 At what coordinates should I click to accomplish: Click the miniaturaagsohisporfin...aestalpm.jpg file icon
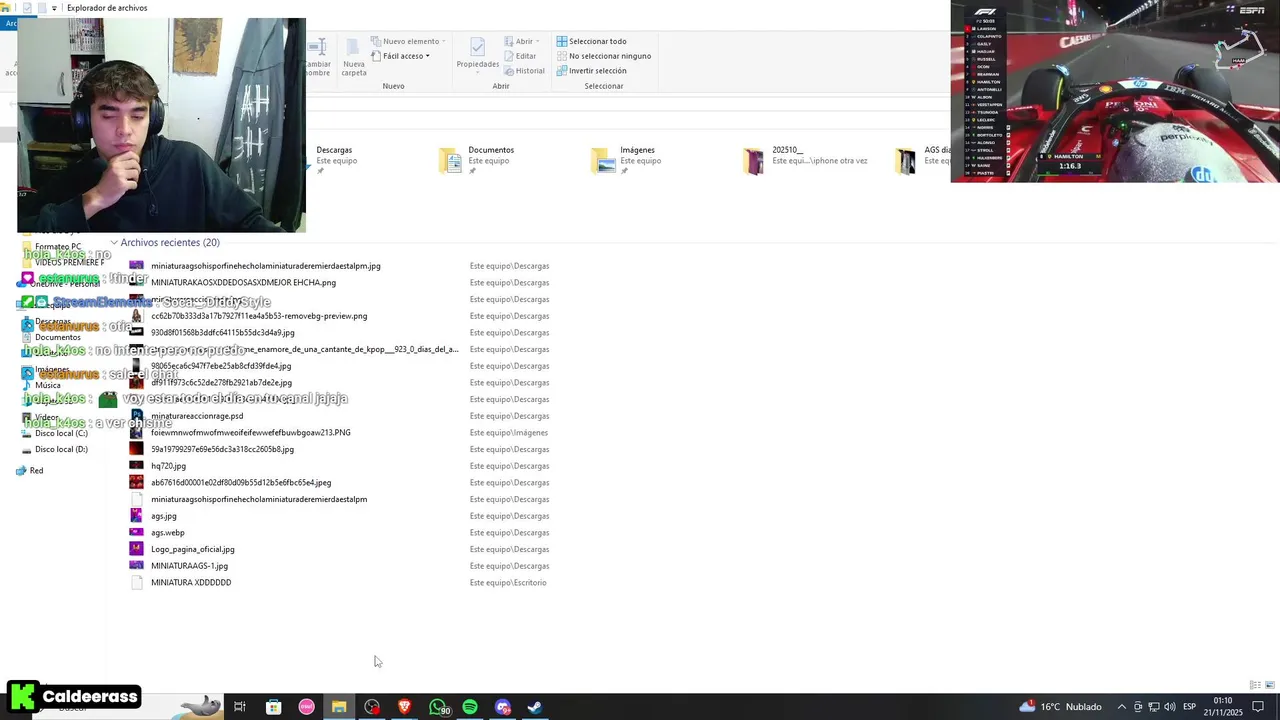(x=136, y=266)
